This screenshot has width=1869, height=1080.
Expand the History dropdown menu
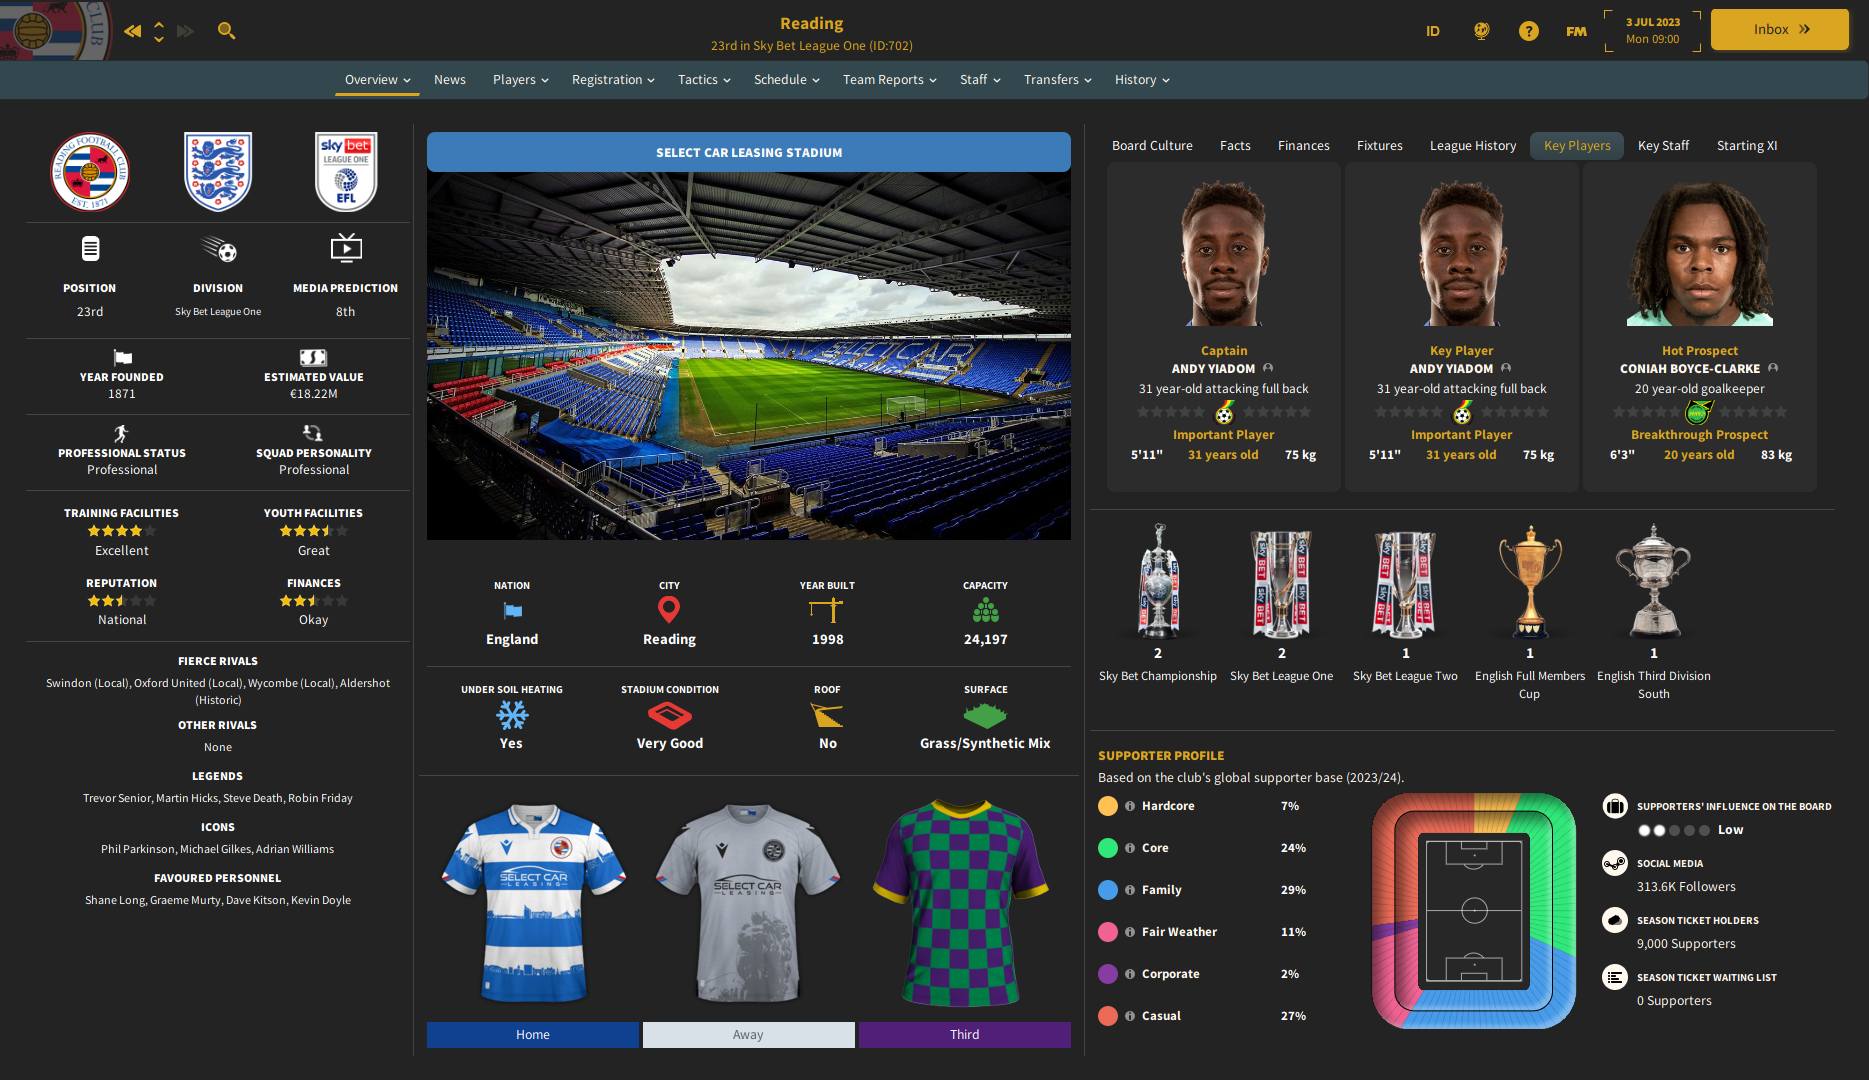click(x=1142, y=80)
